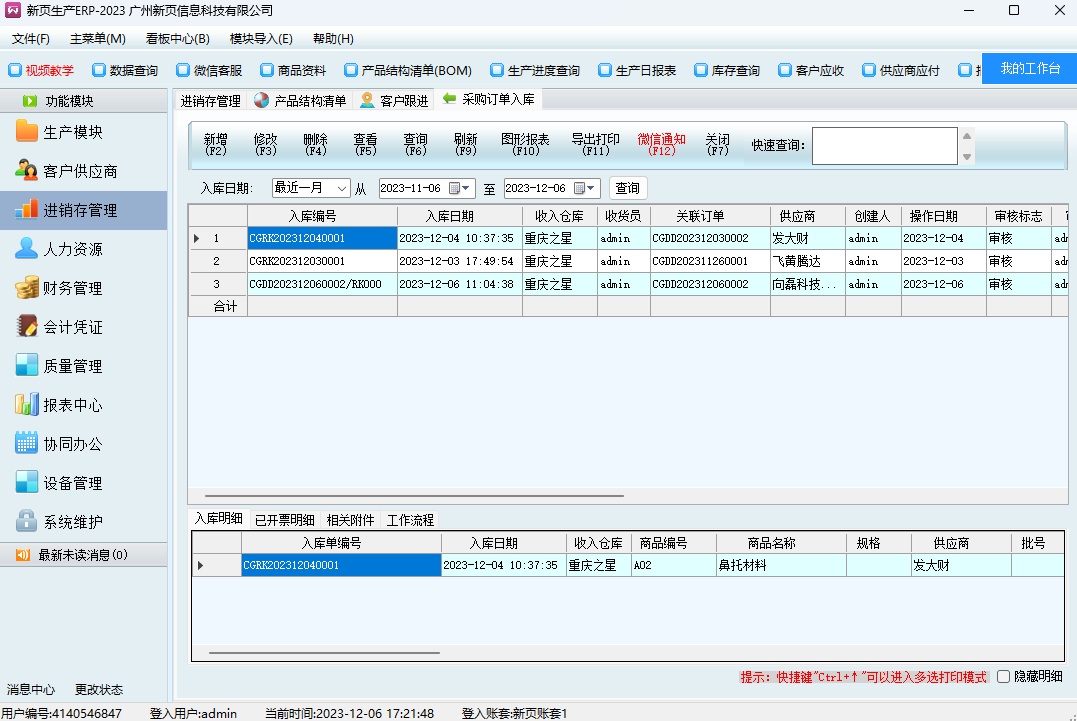Toggle 数据查询 shortcut checkbox

99,69
